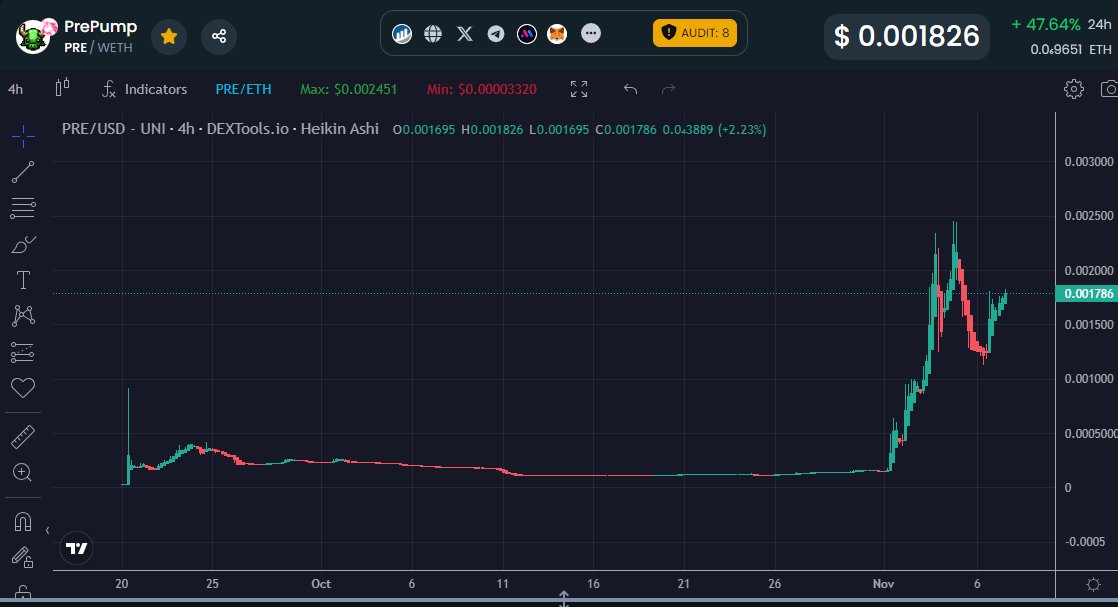The height and width of the screenshot is (607, 1118).
Task: Take a chart snapshot with the camera icon
Action: point(1110,89)
